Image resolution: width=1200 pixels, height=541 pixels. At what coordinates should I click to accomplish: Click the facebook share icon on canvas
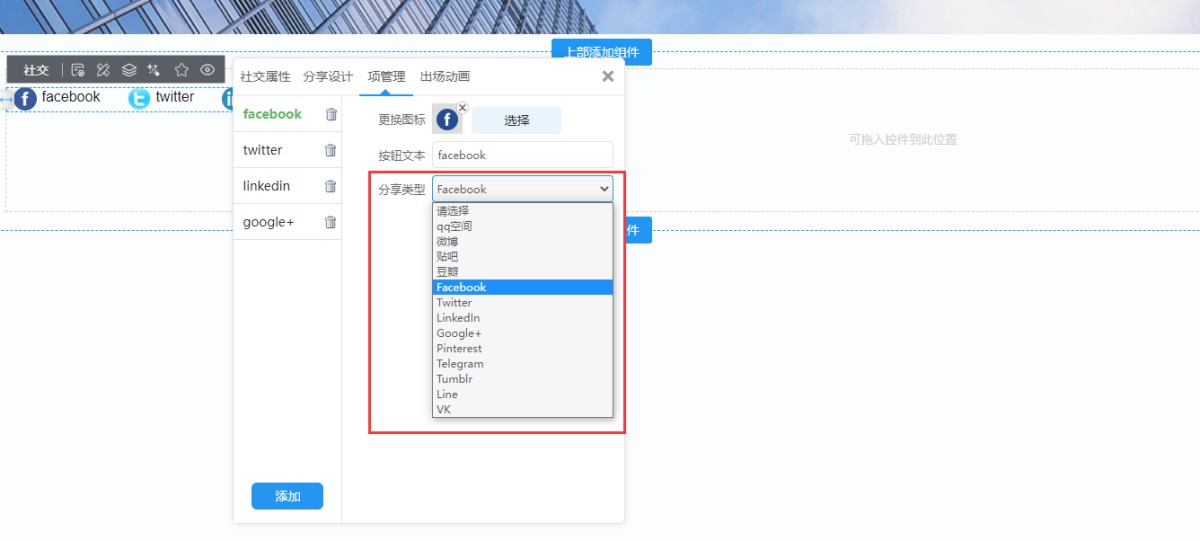(26, 98)
